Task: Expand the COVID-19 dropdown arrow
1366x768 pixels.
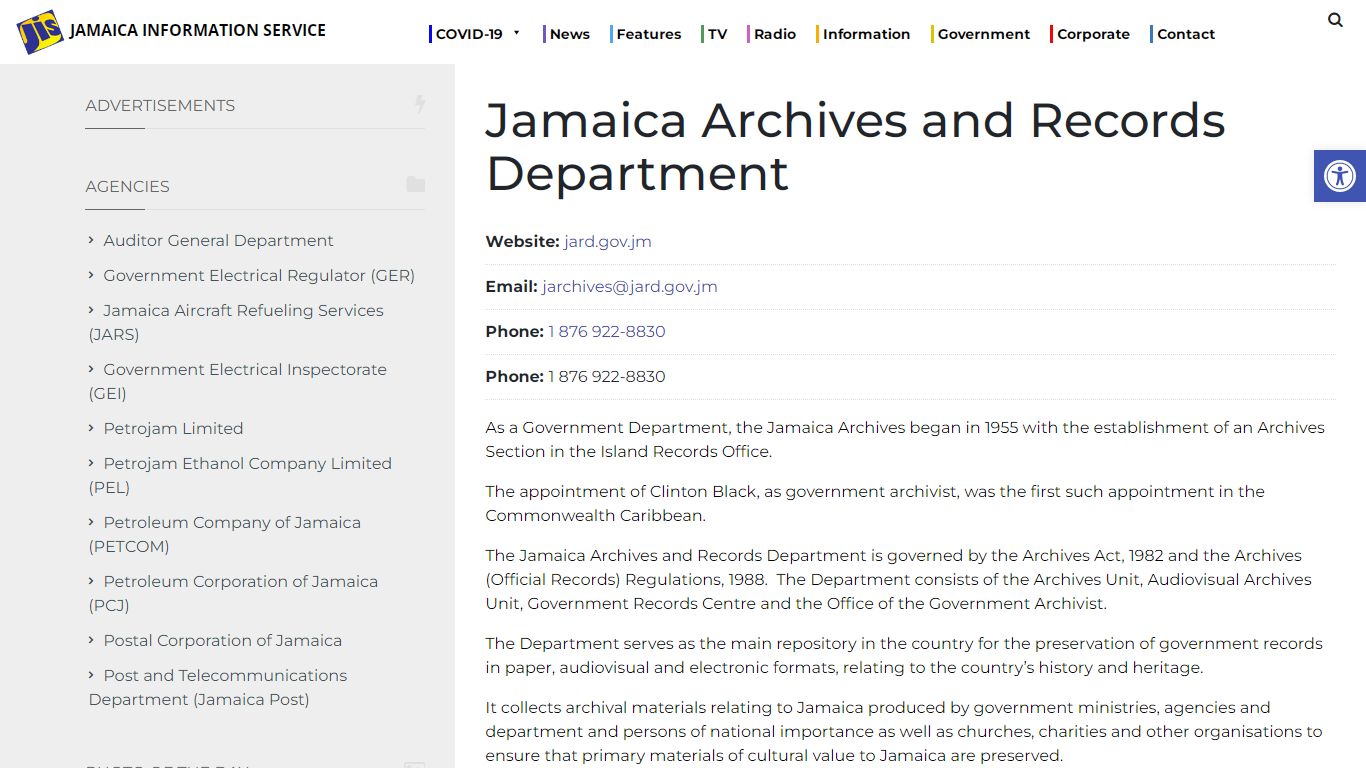Action: click(517, 33)
